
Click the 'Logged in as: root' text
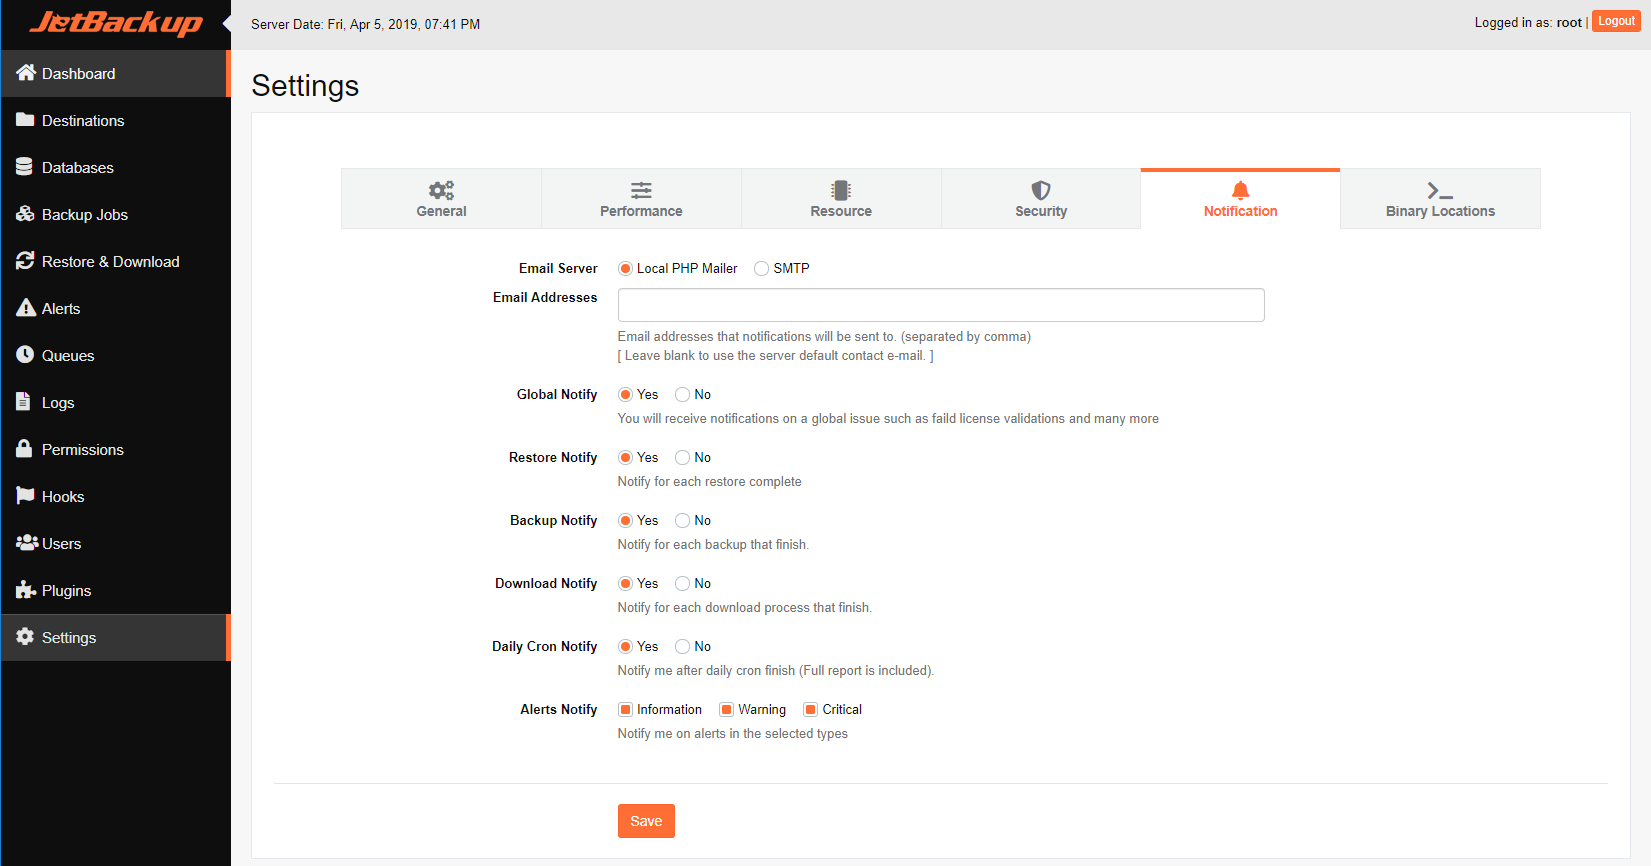tap(1528, 22)
